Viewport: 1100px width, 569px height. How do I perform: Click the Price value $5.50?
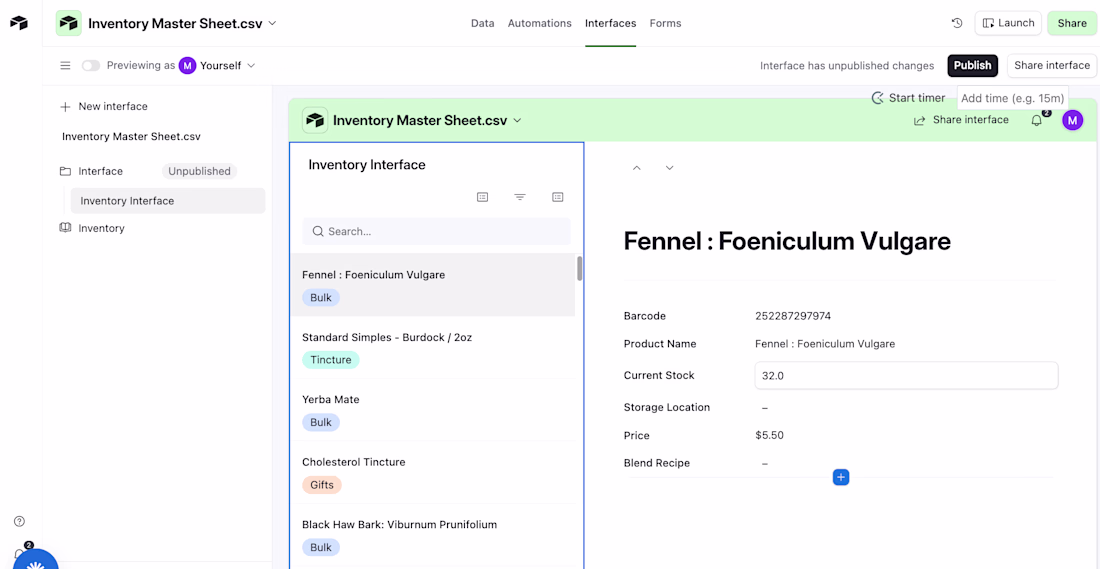pyautogui.click(x=770, y=435)
